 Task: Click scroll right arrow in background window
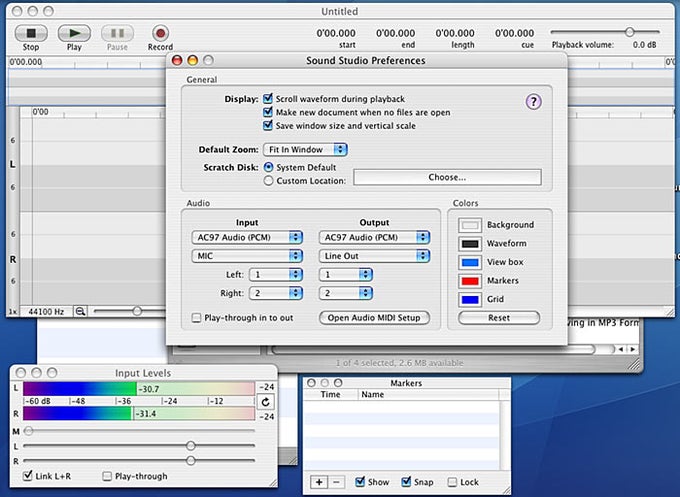[632, 349]
